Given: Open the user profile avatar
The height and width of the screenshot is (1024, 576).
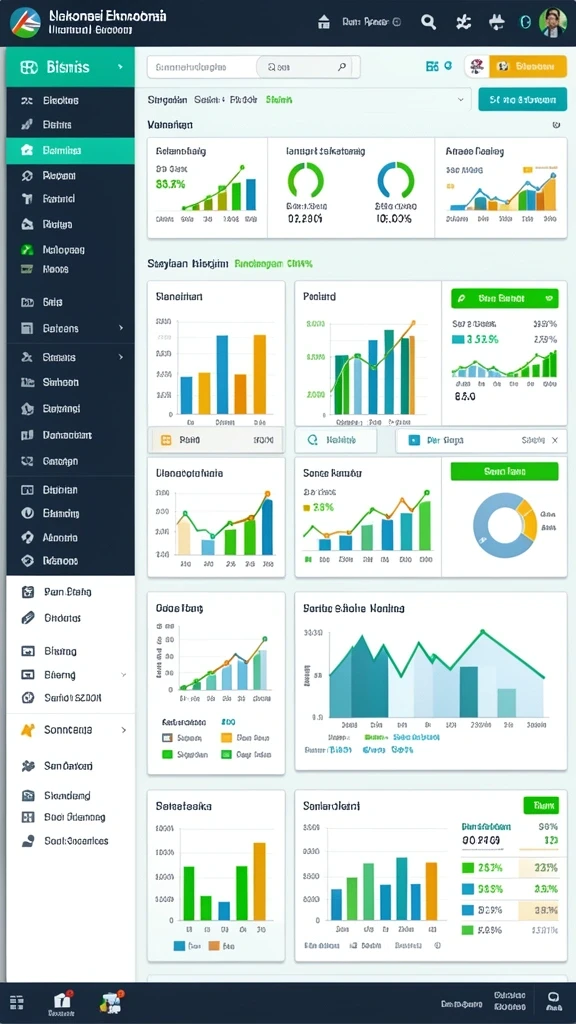Looking at the screenshot, I should (x=552, y=22).
